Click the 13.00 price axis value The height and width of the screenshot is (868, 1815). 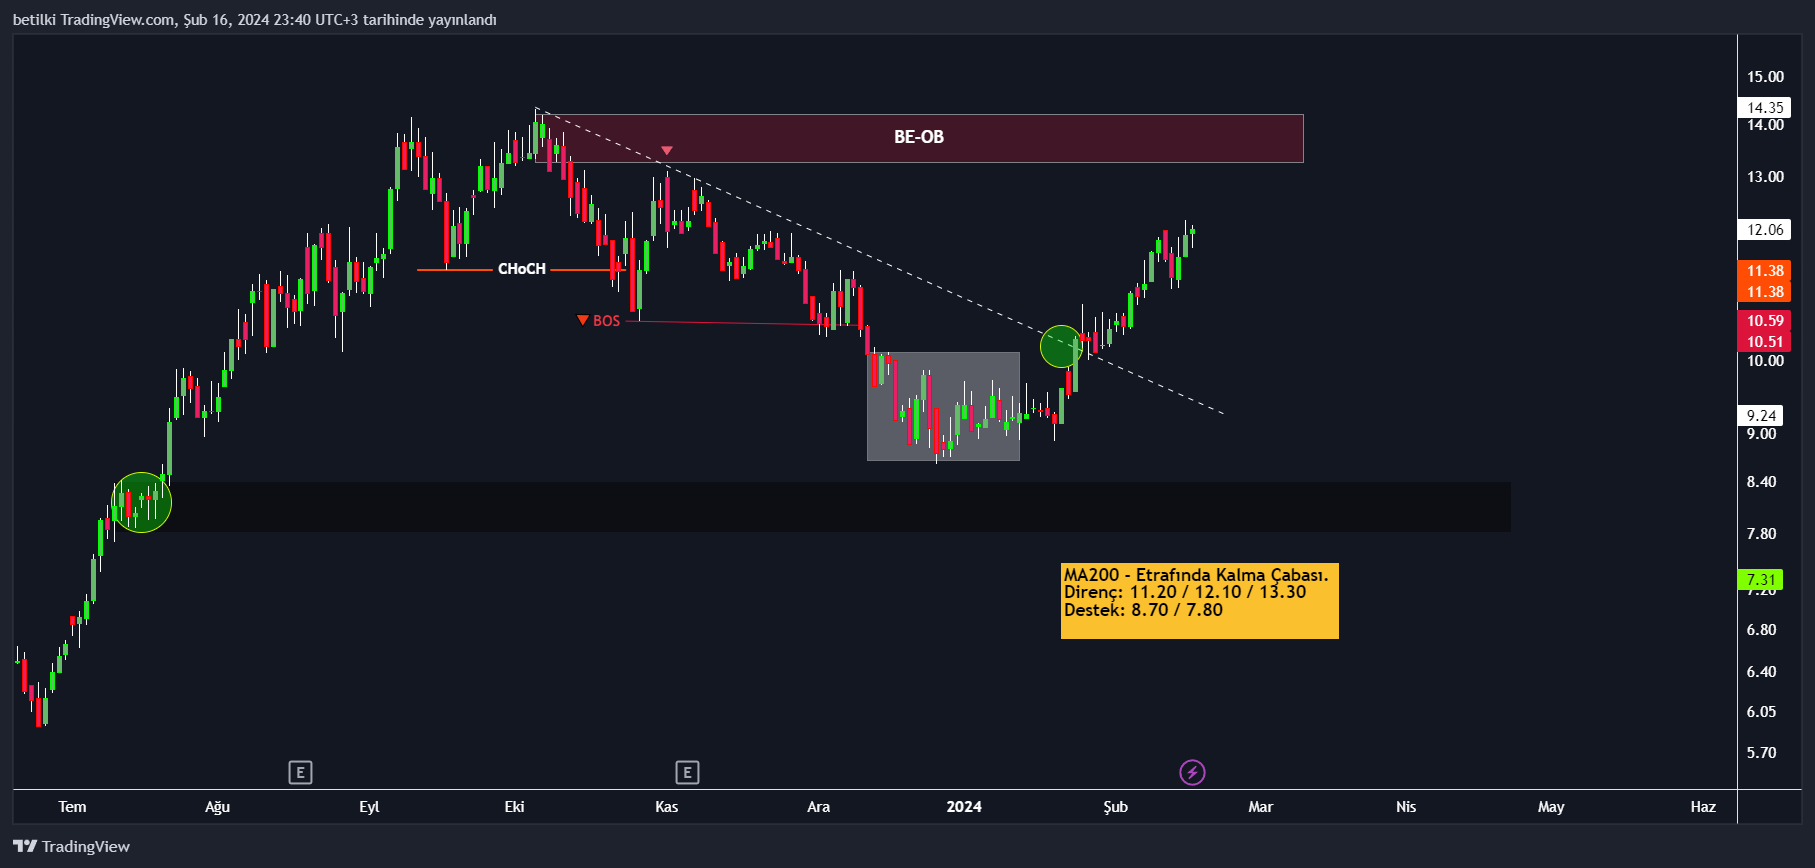tap(1765, 176)
